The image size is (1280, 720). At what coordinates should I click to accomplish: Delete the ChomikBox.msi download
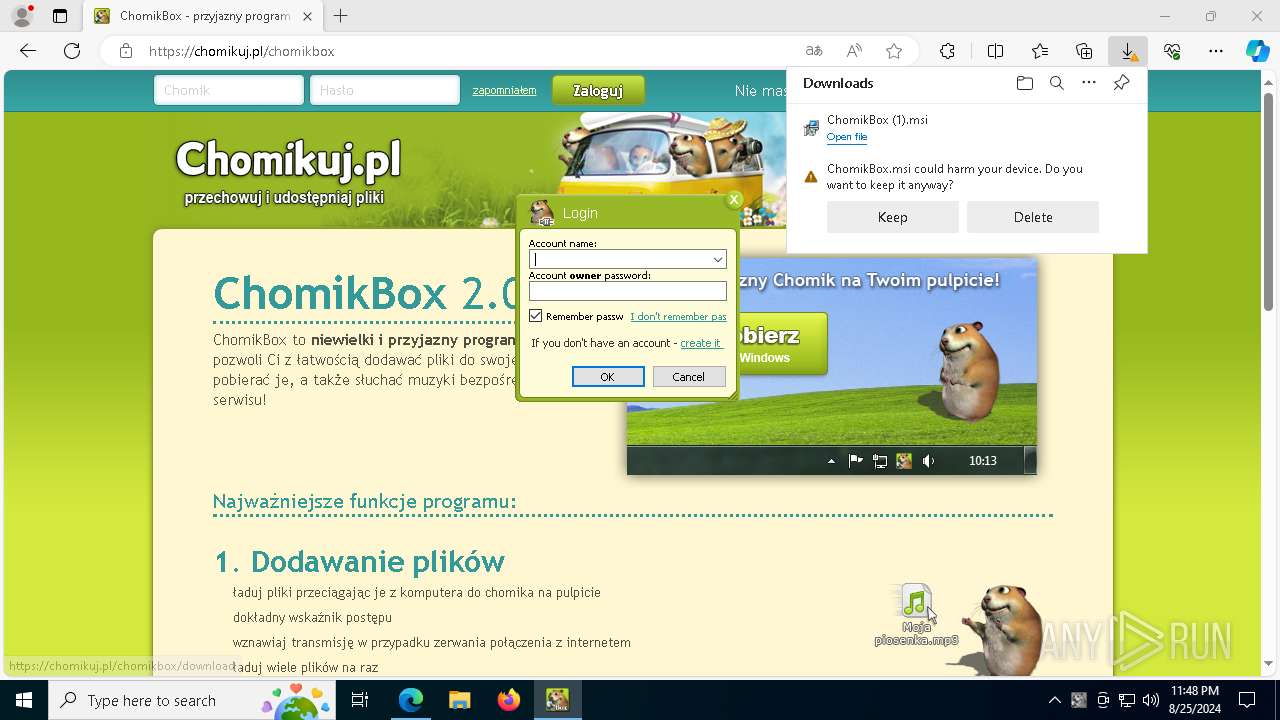tap(1033, 217)
